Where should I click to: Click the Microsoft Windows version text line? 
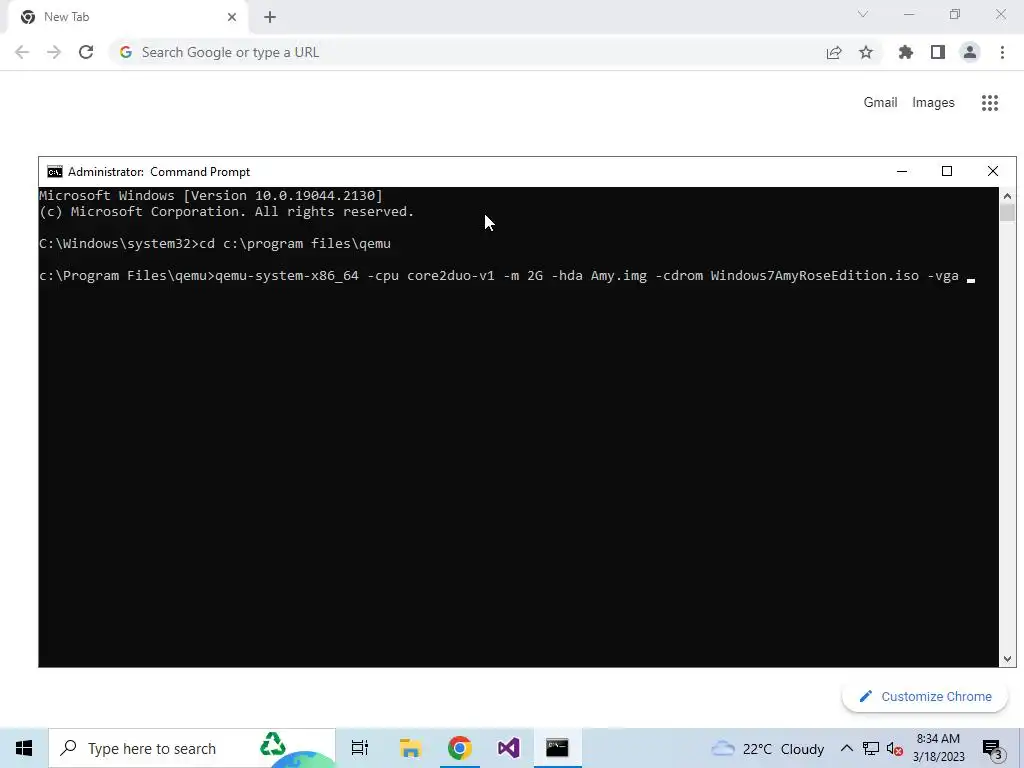211,195
